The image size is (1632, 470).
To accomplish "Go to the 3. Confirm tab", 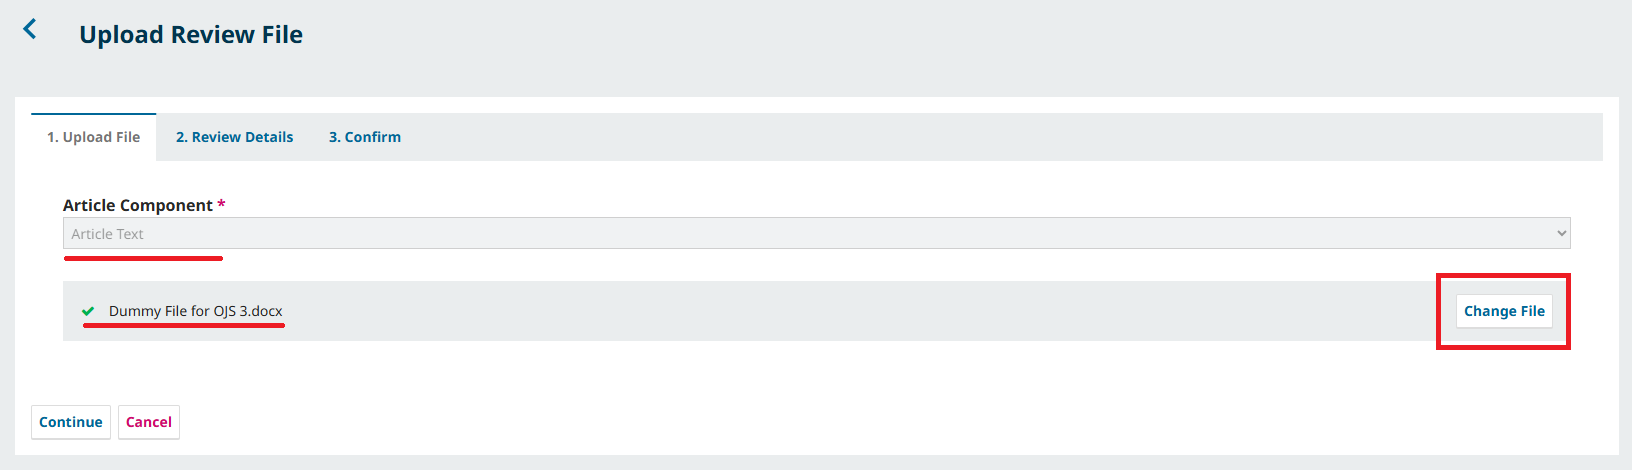I will pos(365,137).
